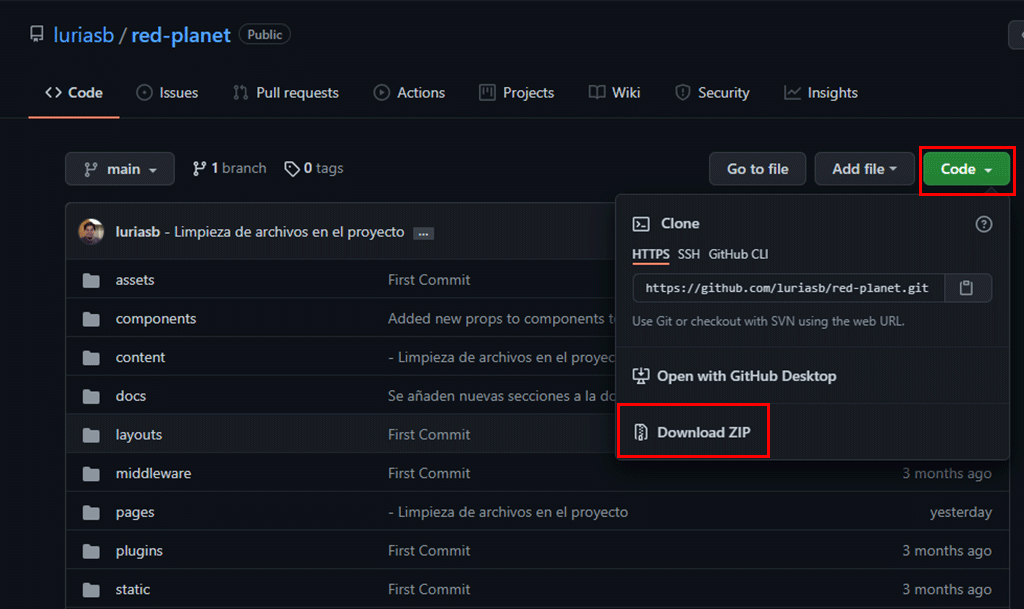1024x609 pixels.
Task: Click Open with GitHub Desktop
Action: [734, 376]
